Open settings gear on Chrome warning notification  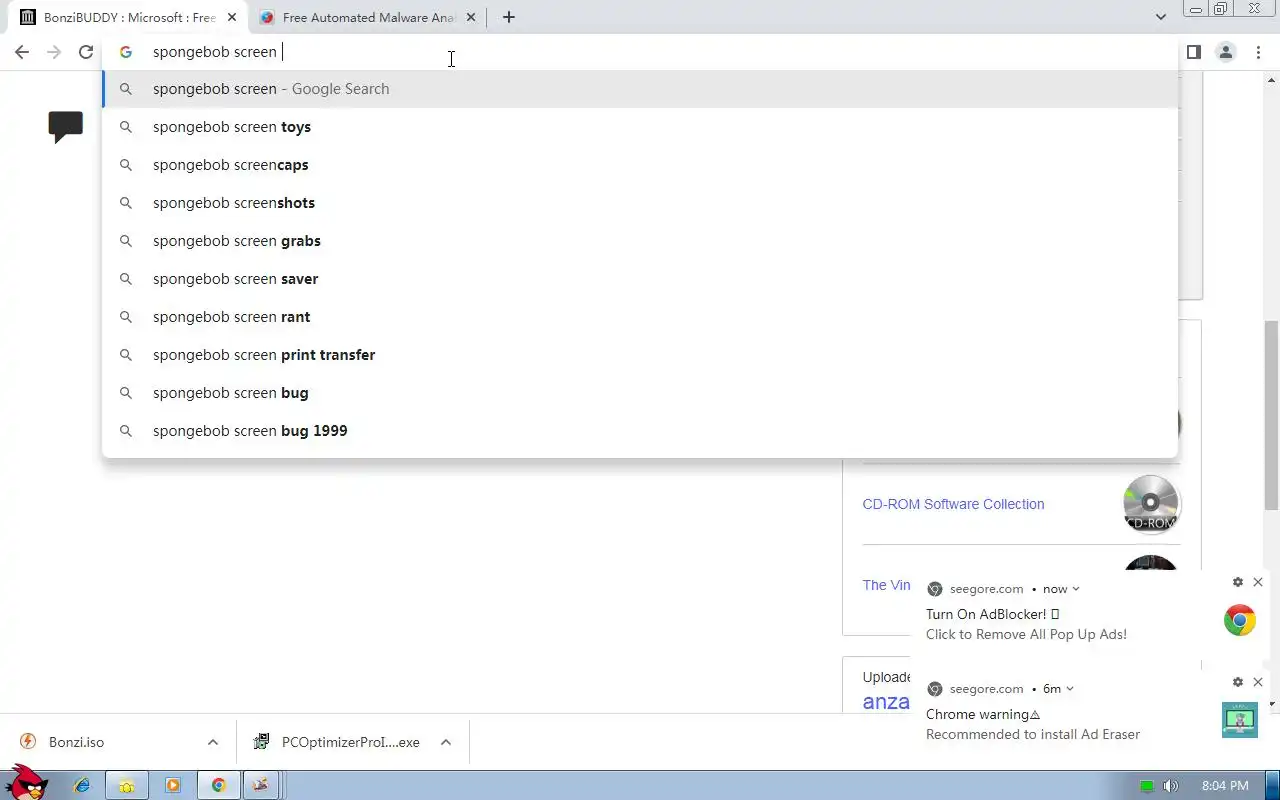tap(1238, 682)
